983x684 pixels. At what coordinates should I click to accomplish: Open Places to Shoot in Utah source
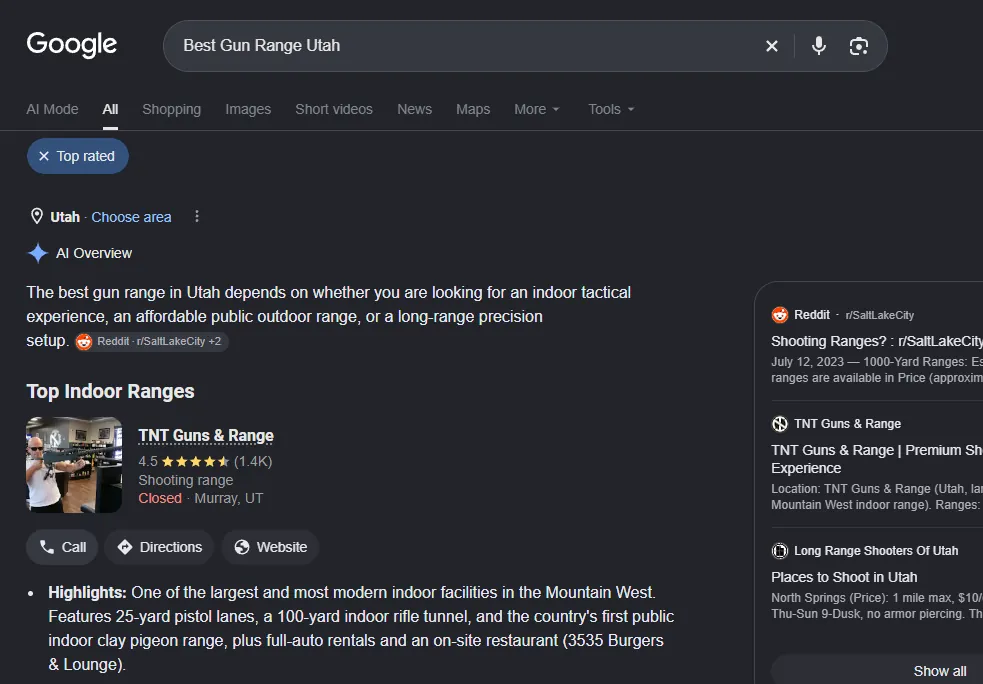point(844,577)
